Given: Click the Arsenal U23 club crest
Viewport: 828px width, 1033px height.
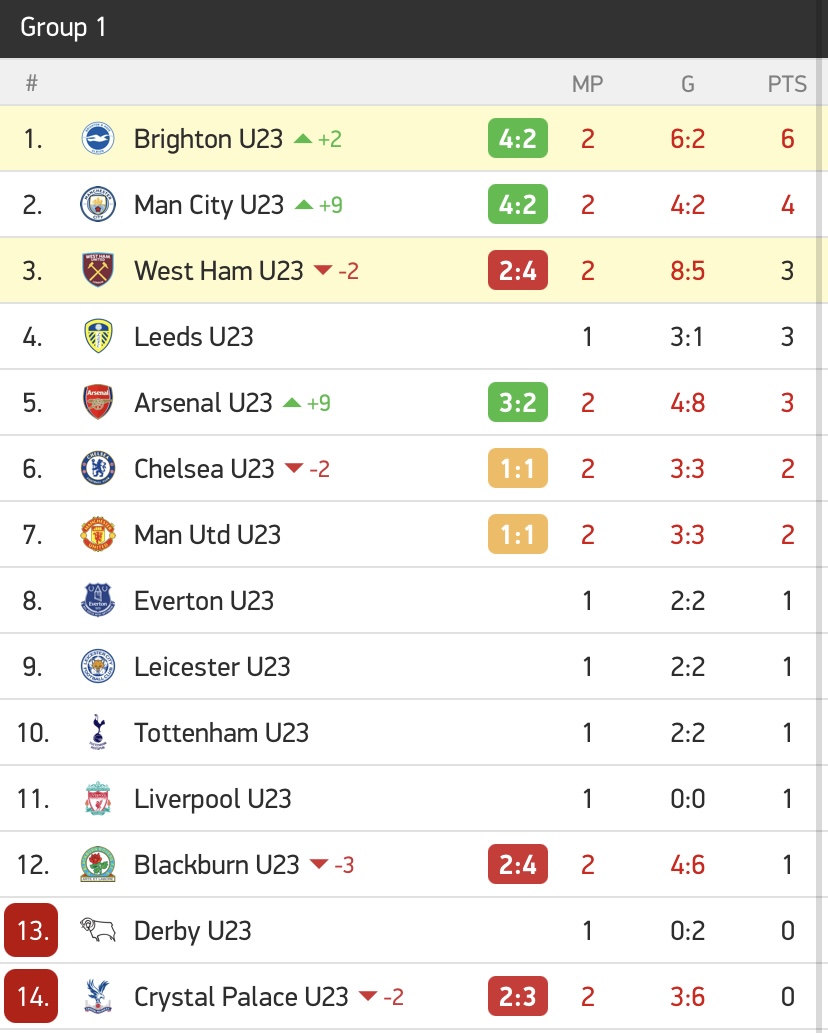Looking at the screenshot, I should 98,403.
